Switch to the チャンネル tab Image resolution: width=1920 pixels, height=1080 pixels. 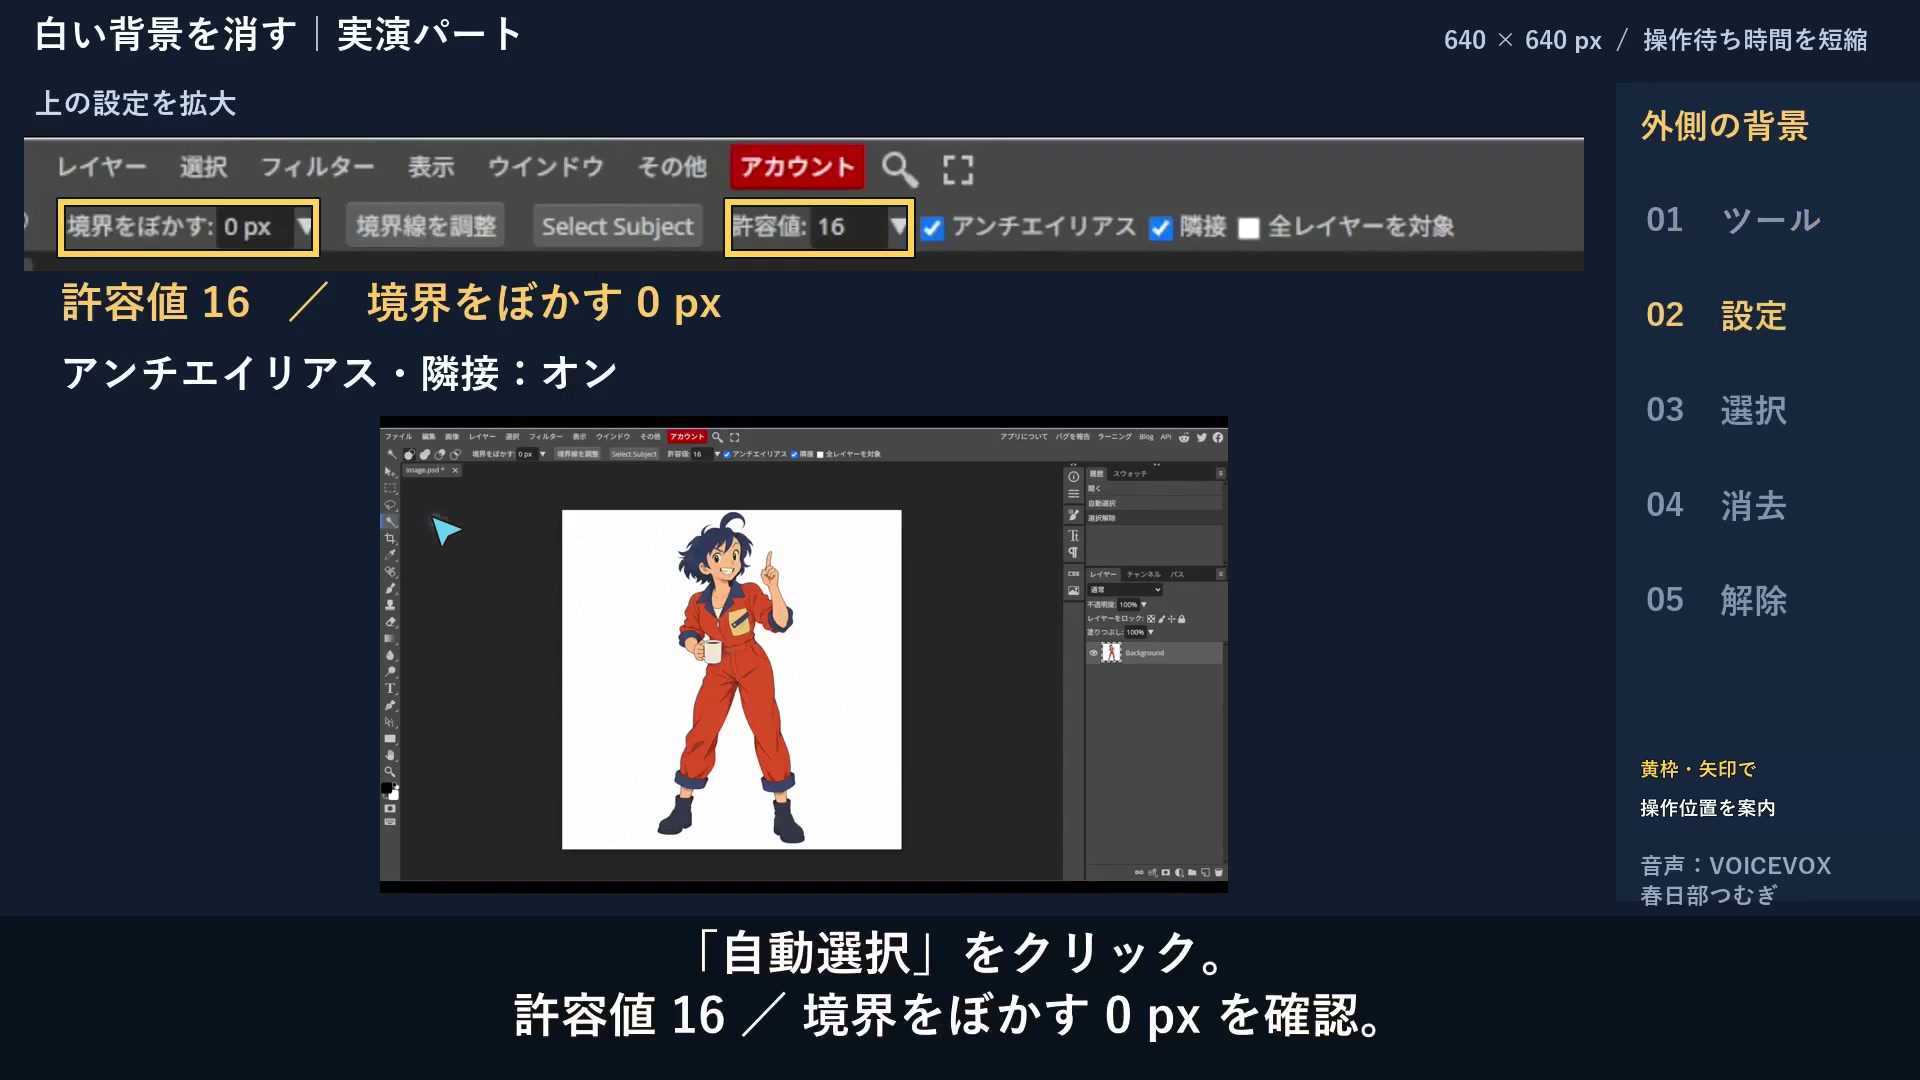(1143, 574)
